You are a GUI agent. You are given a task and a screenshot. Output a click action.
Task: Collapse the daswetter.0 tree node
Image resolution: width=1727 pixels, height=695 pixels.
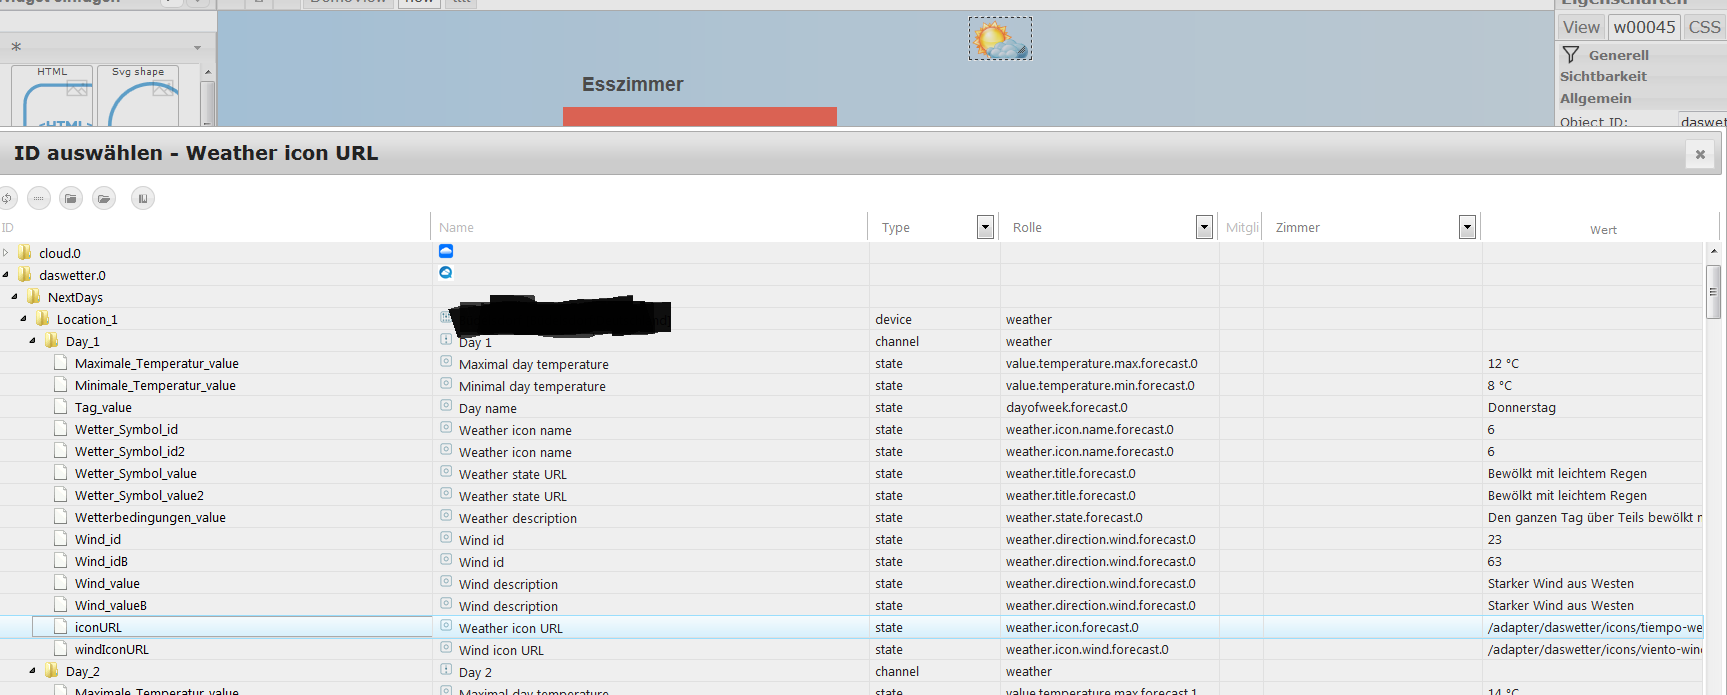[6, 275]
